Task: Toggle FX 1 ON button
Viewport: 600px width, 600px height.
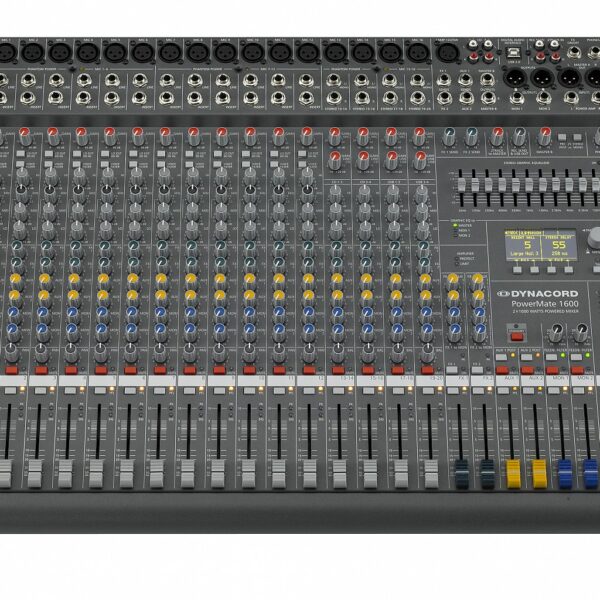Action: (452, 370)
